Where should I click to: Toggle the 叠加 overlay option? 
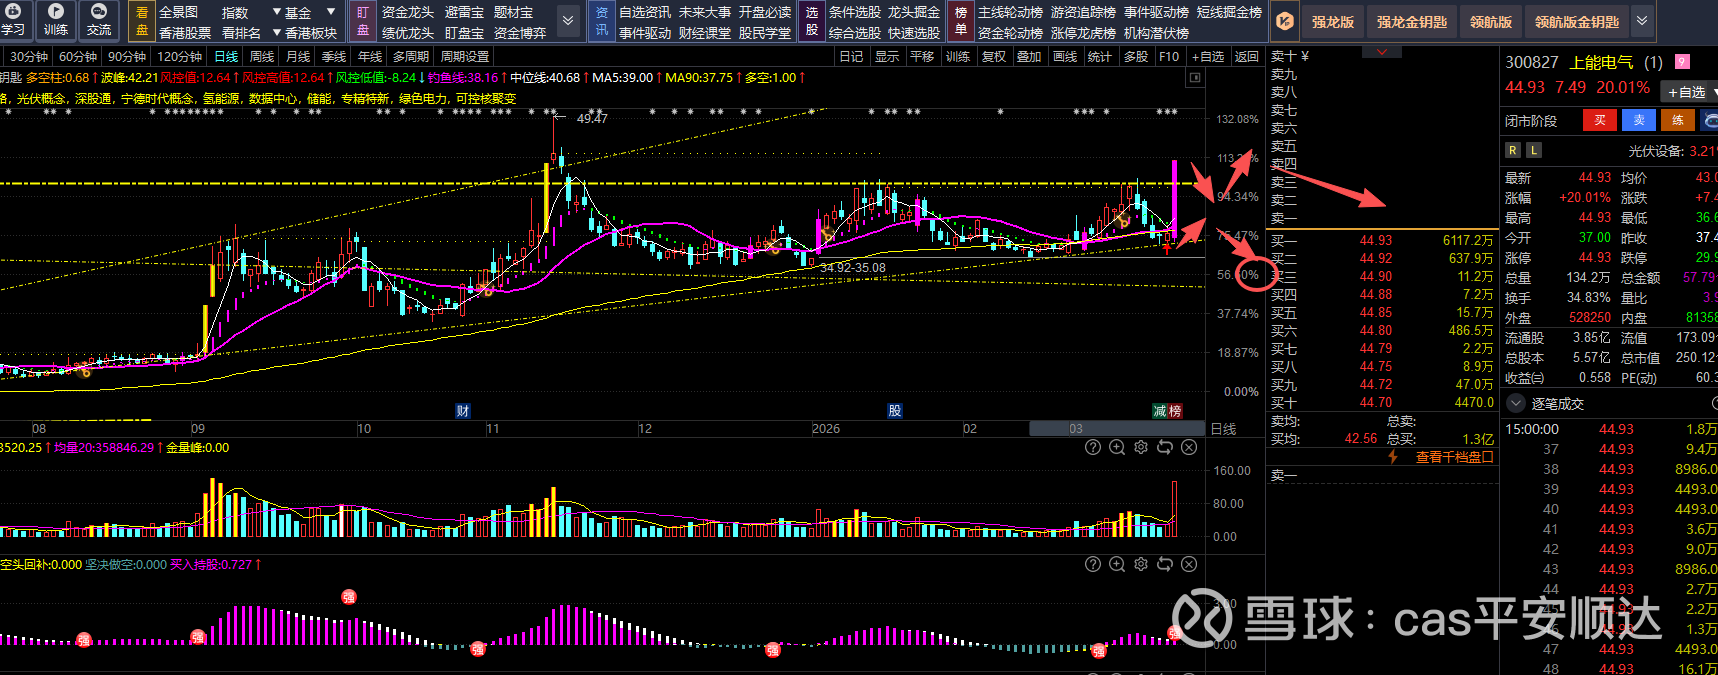pyautogui.click(x=1029, y=57)
